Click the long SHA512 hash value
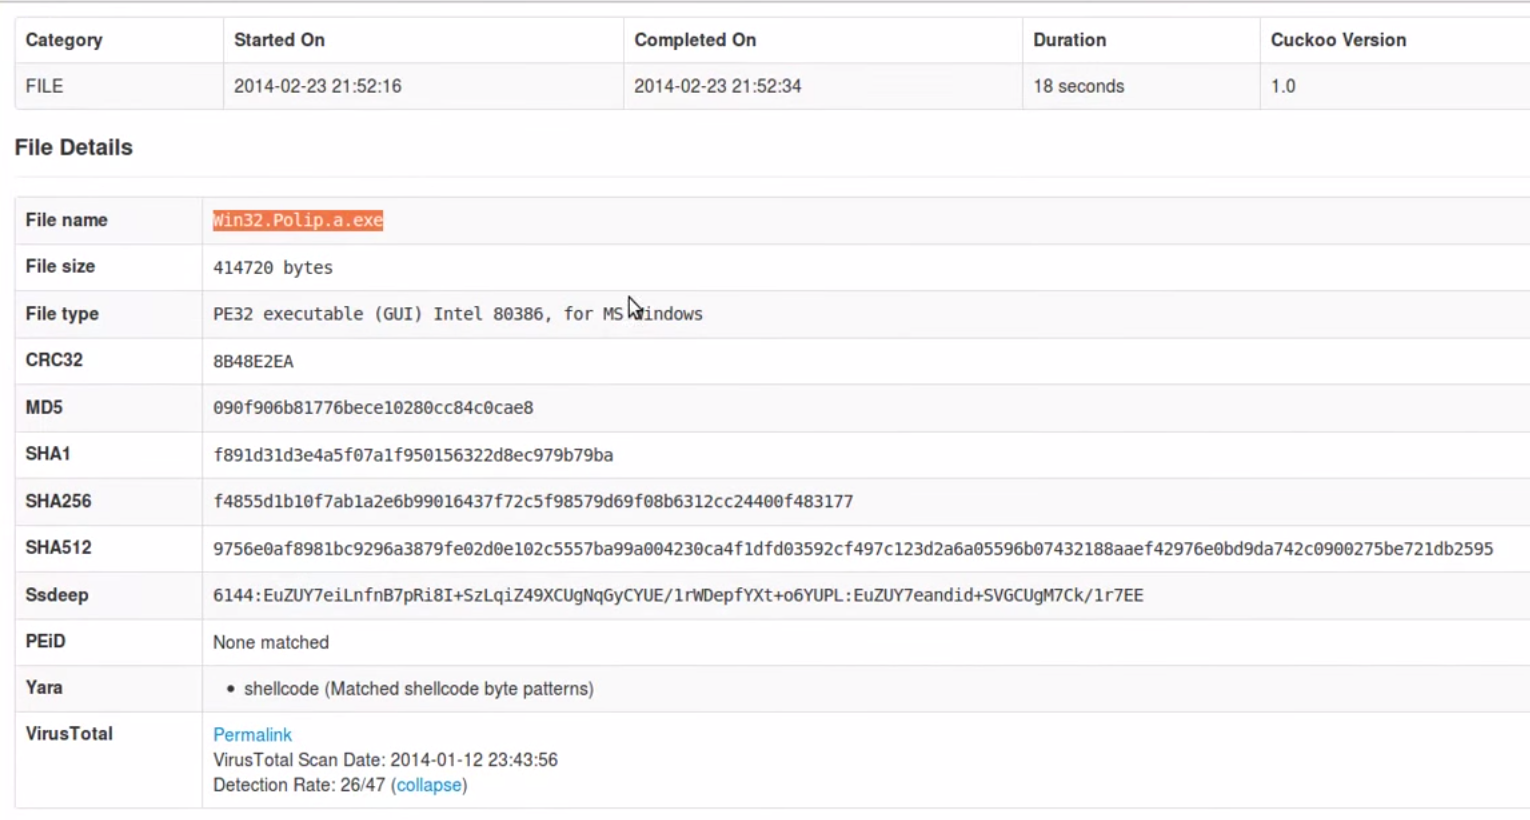This screenshot has height=820, width=1530. pyautogui.click(x=852, y=549)
